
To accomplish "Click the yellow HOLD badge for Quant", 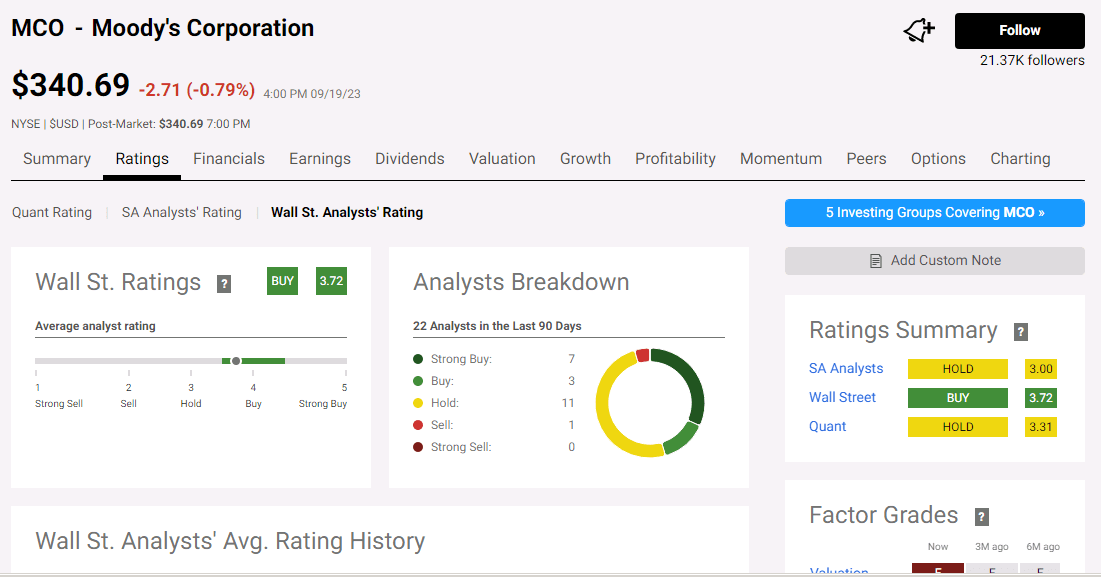I will click(958, 427).
